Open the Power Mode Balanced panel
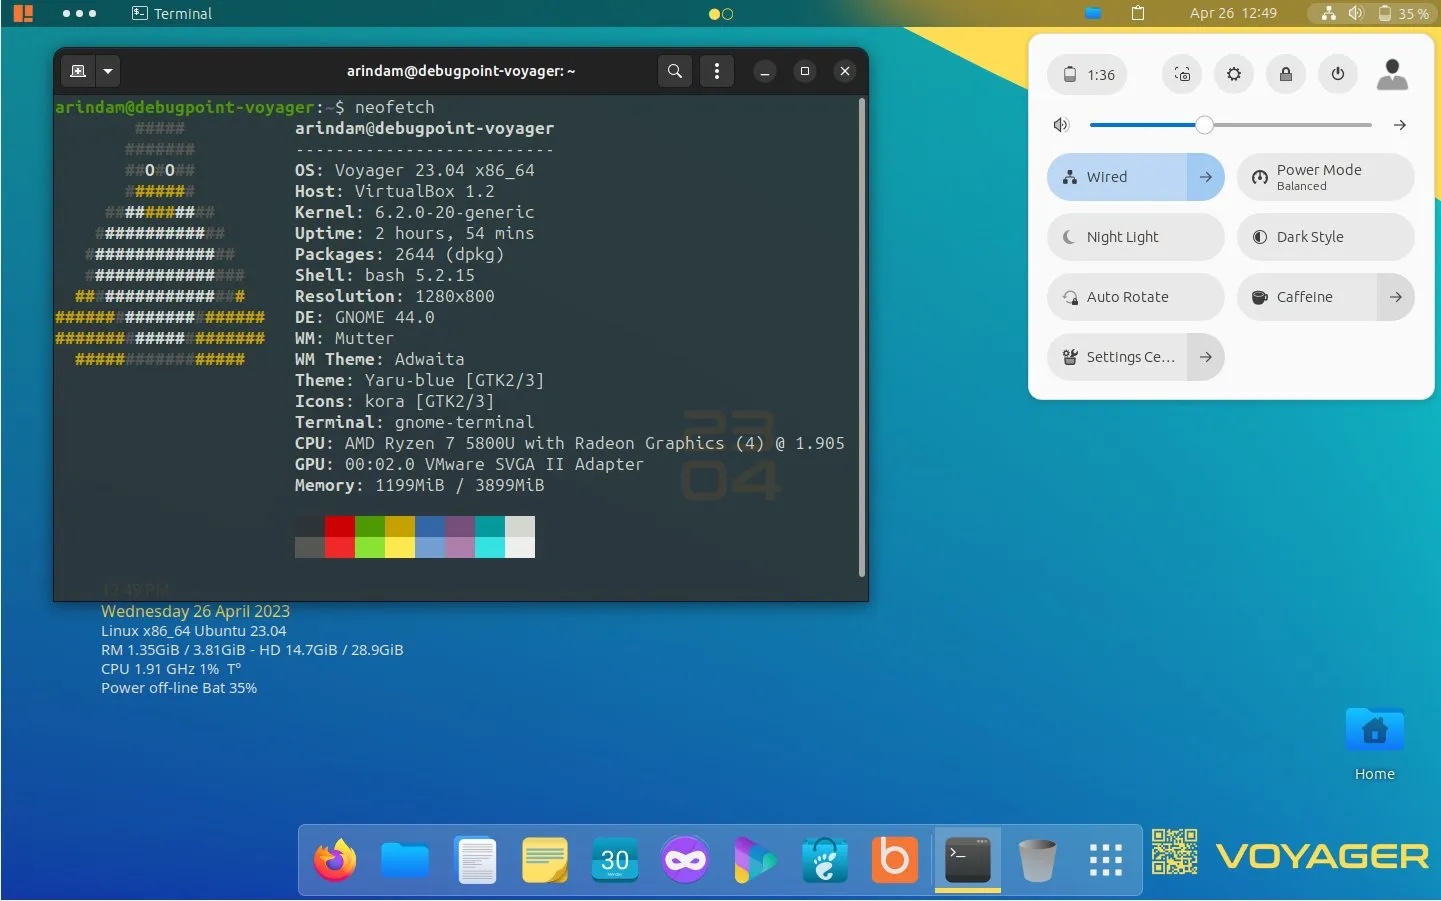The image size is (1441, 901). click(x=1320, y=177)
